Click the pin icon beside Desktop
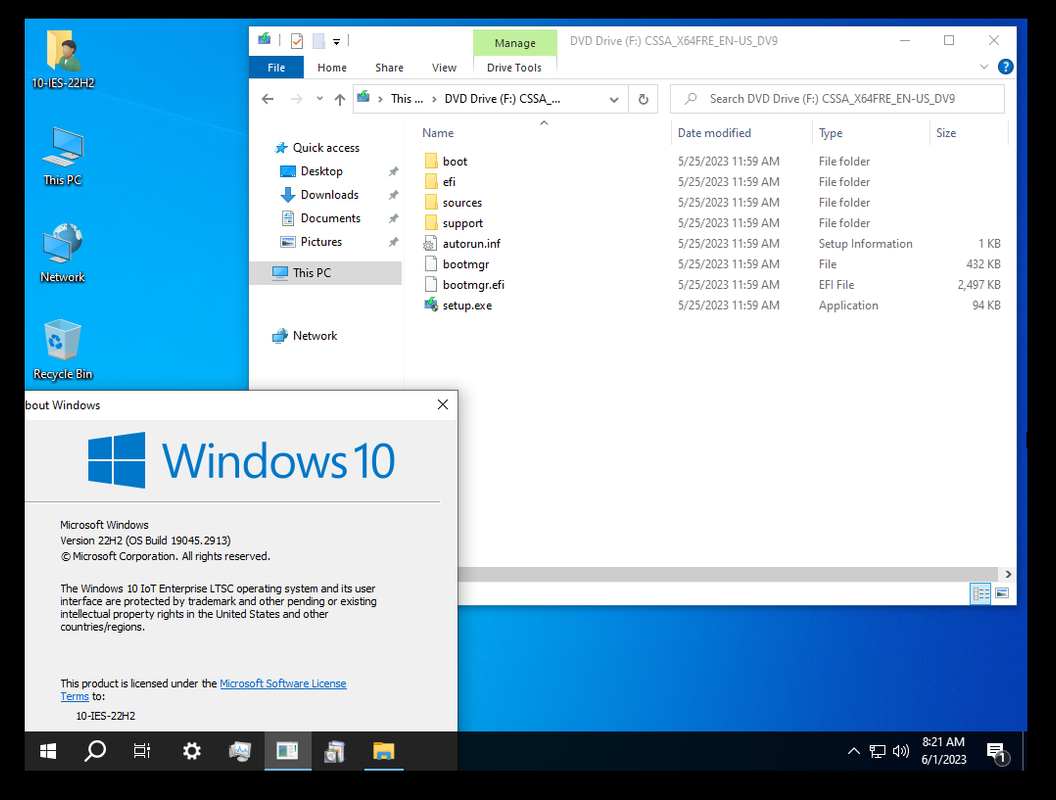 [393, 172]
